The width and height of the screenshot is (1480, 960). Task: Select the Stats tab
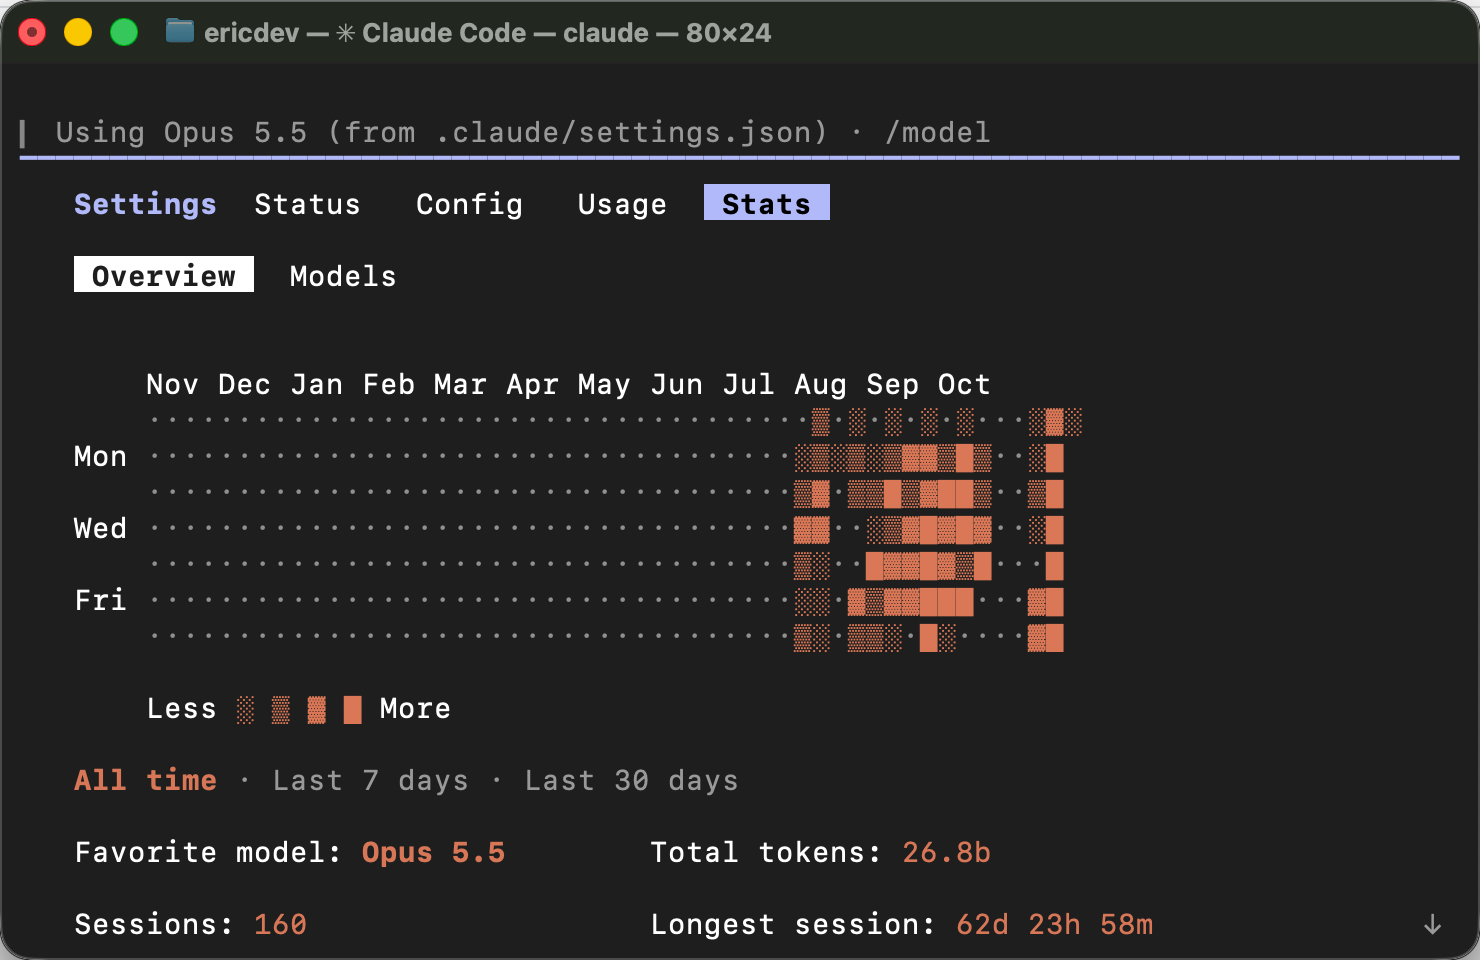pyautogui.click(x=767, y=203)
